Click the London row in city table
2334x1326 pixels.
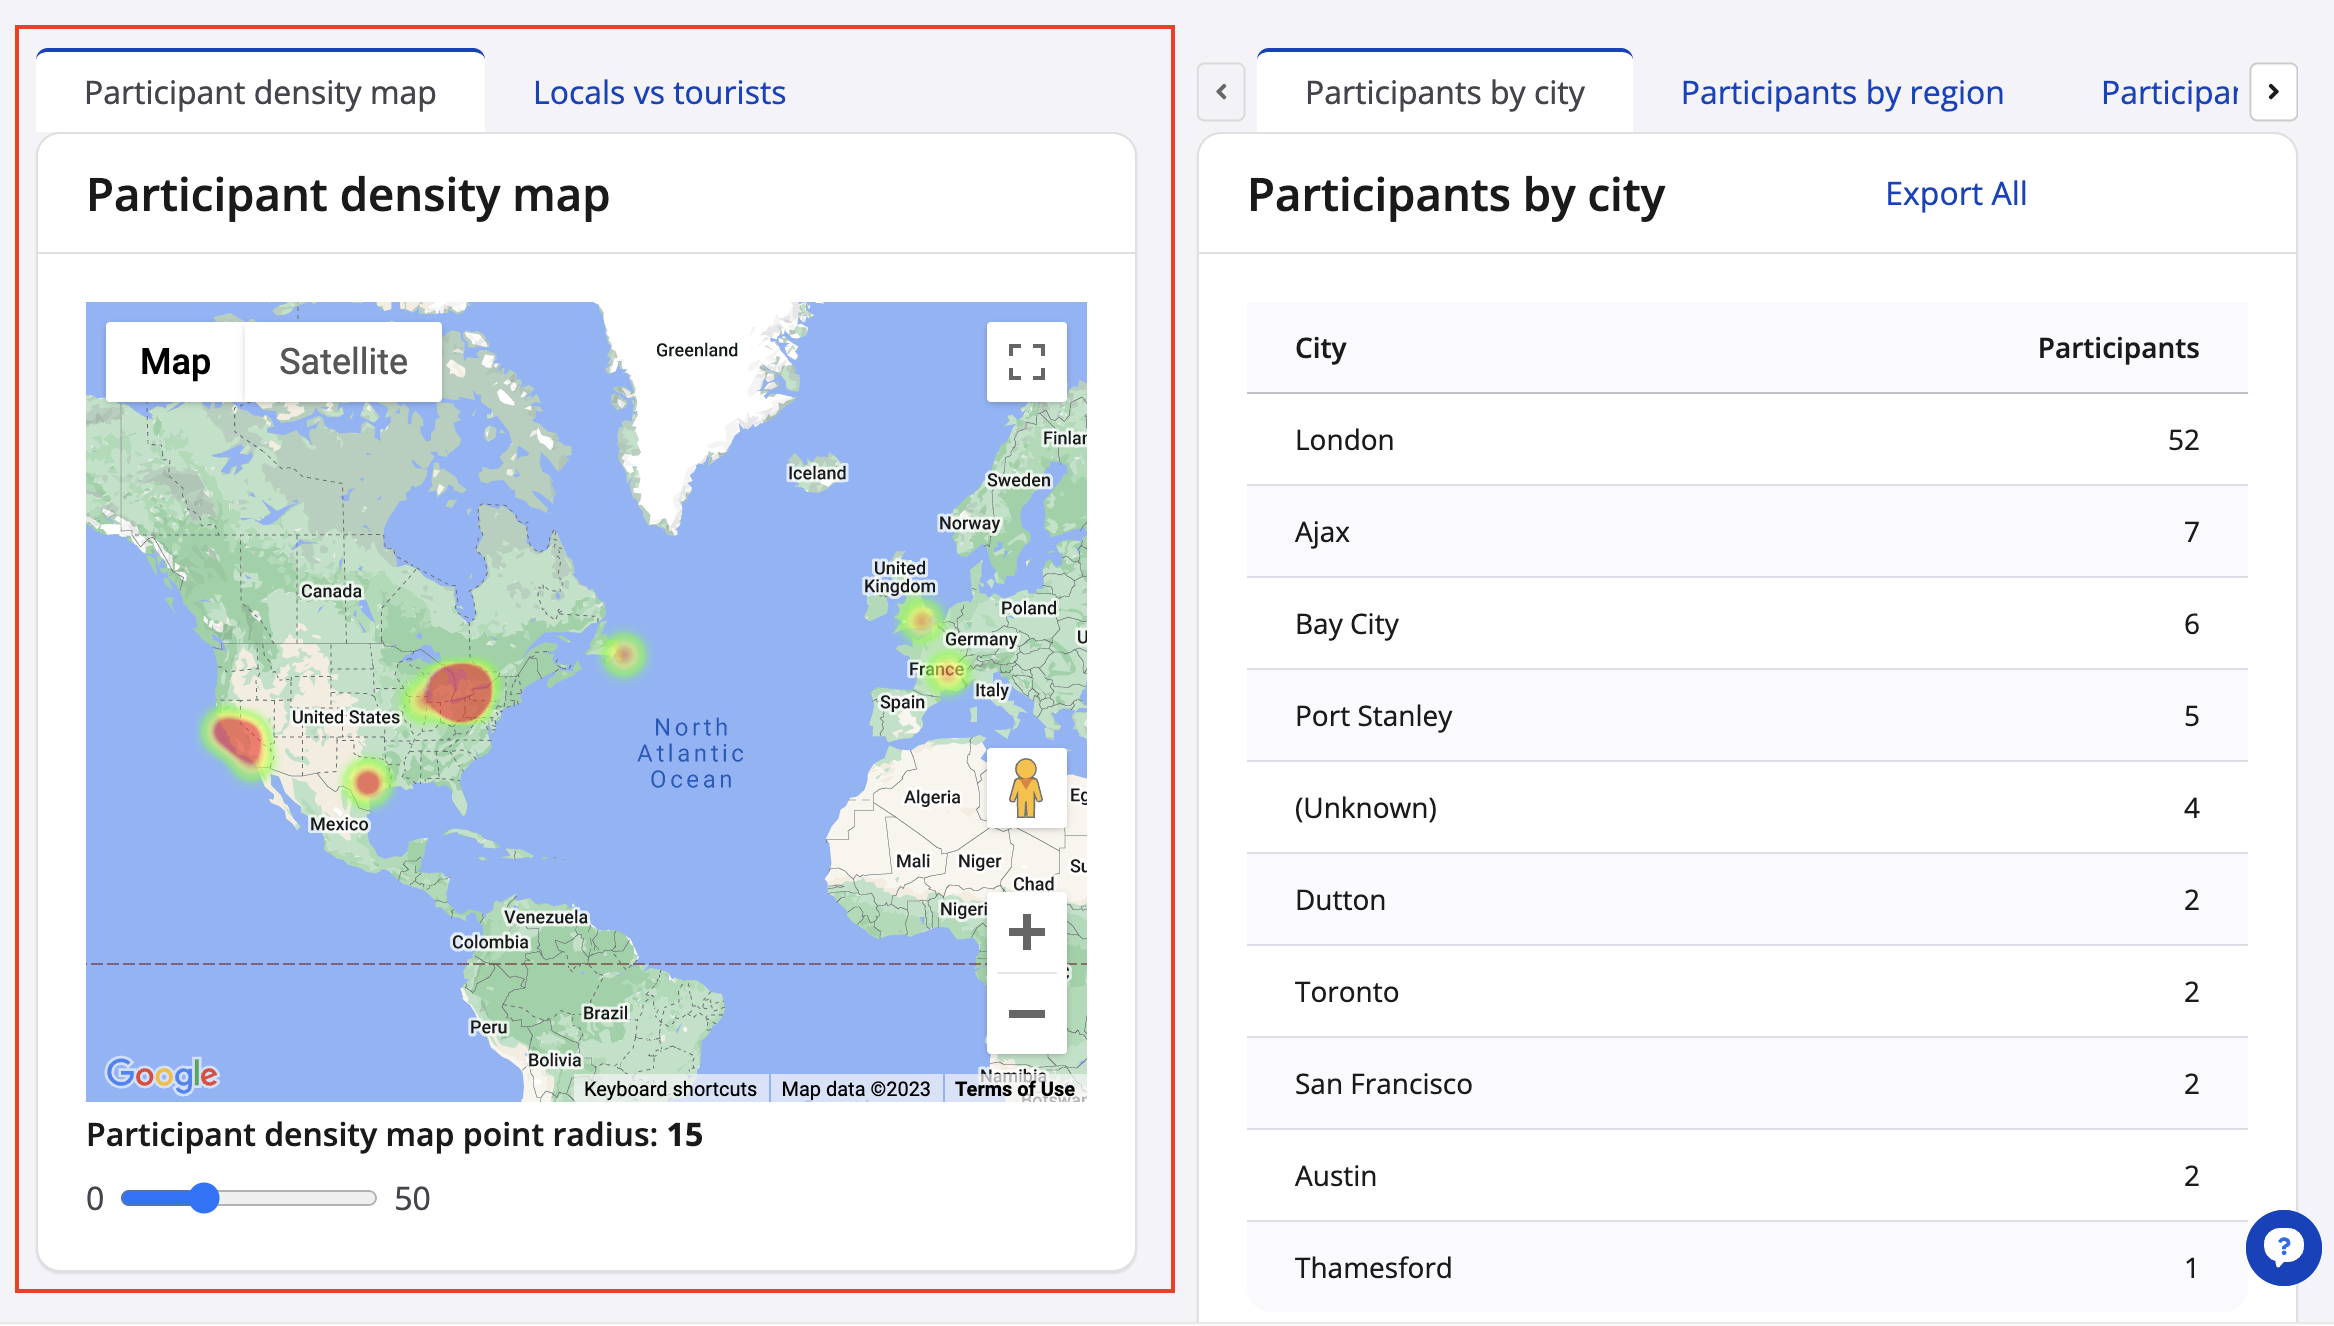coord(1746,440)
